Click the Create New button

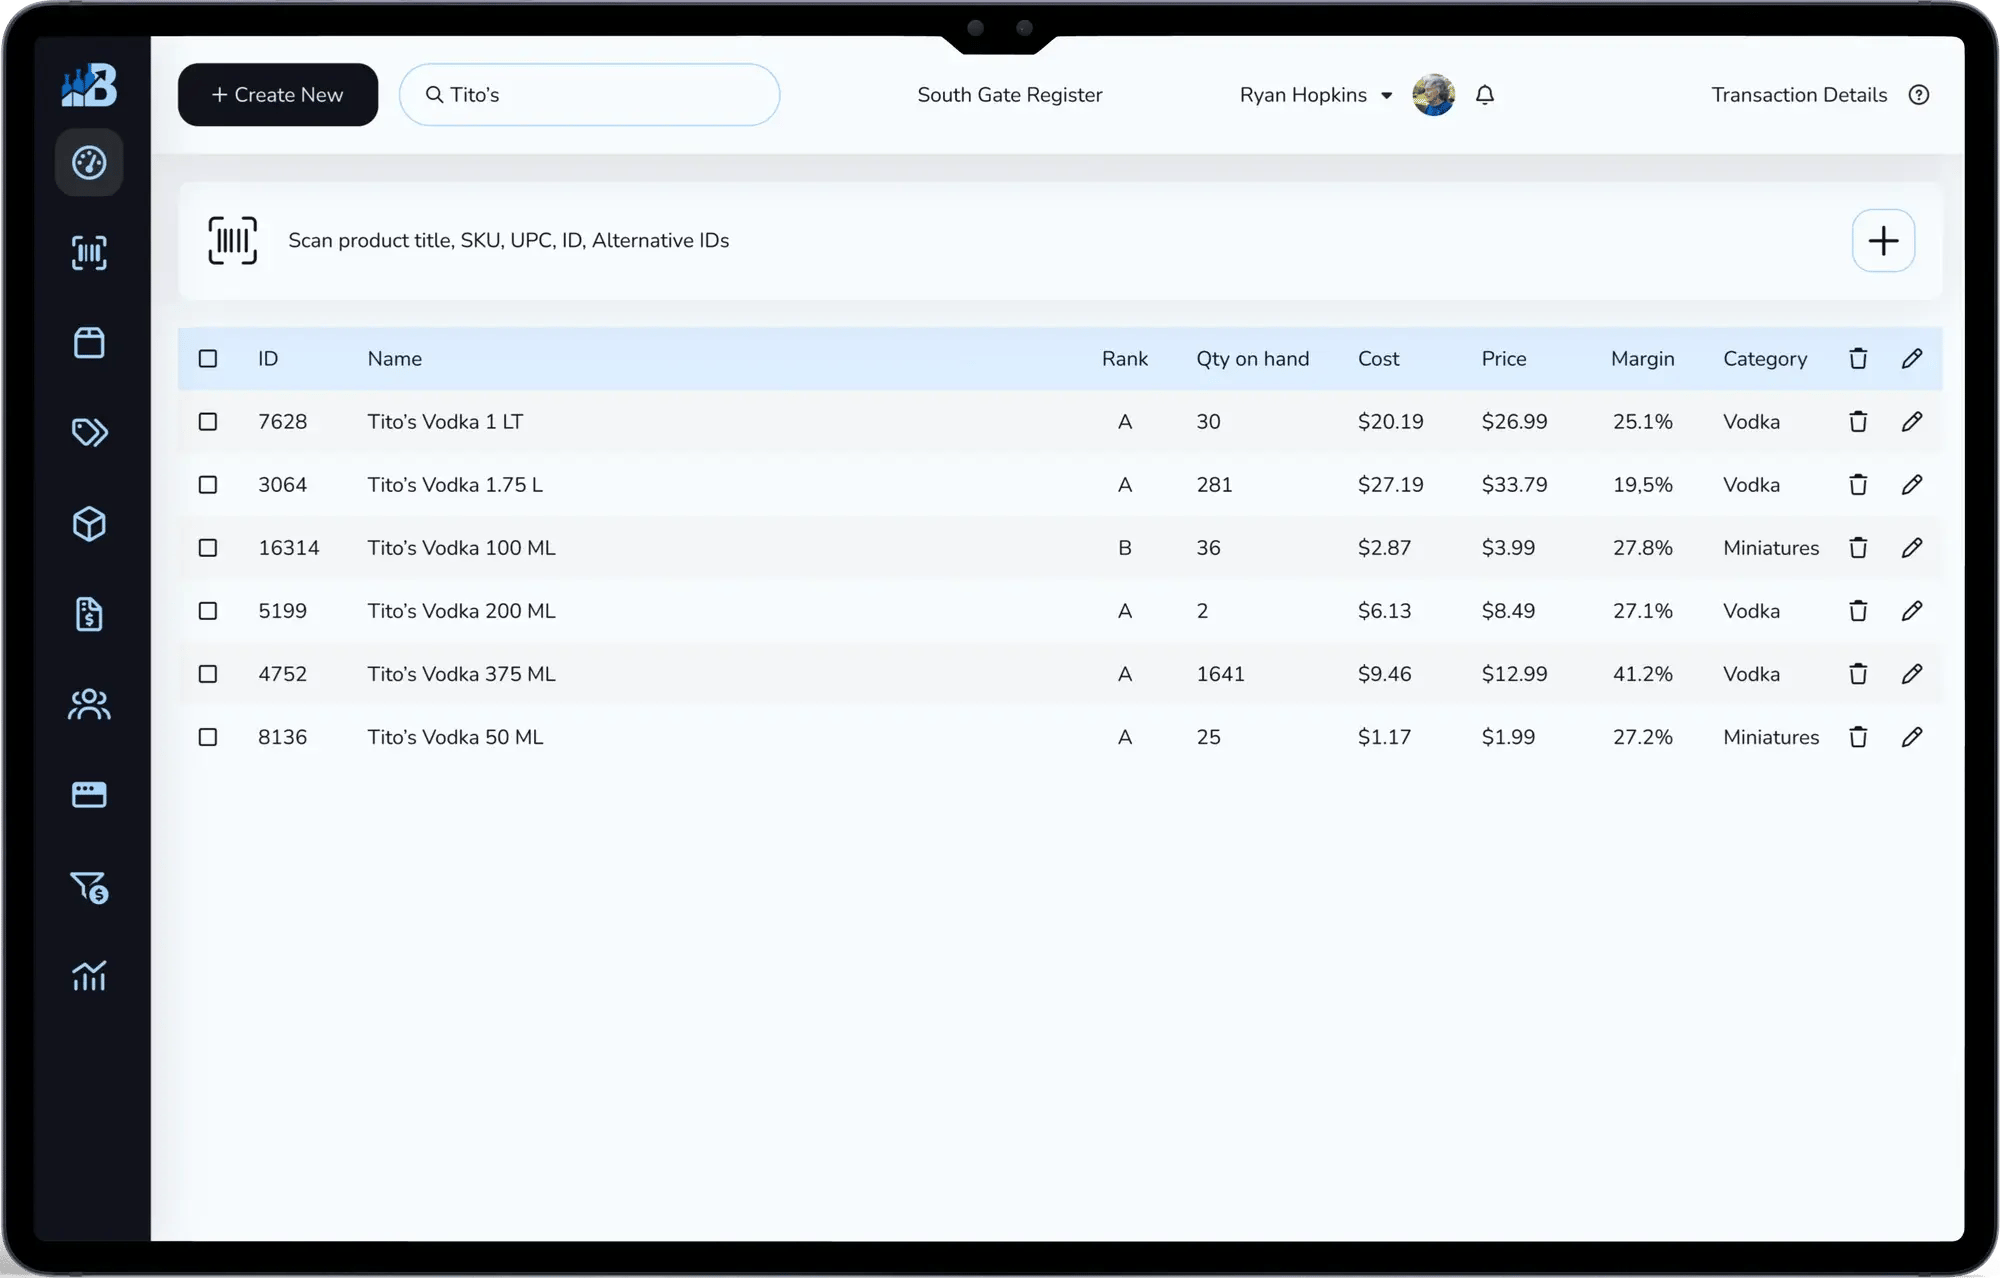click(278, 95)
